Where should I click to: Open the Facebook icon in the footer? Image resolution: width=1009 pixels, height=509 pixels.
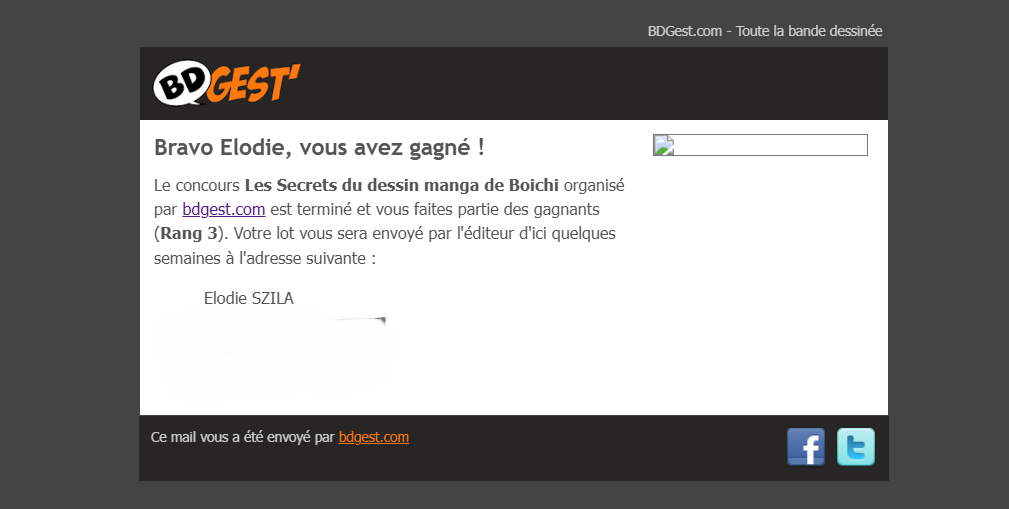coord(806,447)
